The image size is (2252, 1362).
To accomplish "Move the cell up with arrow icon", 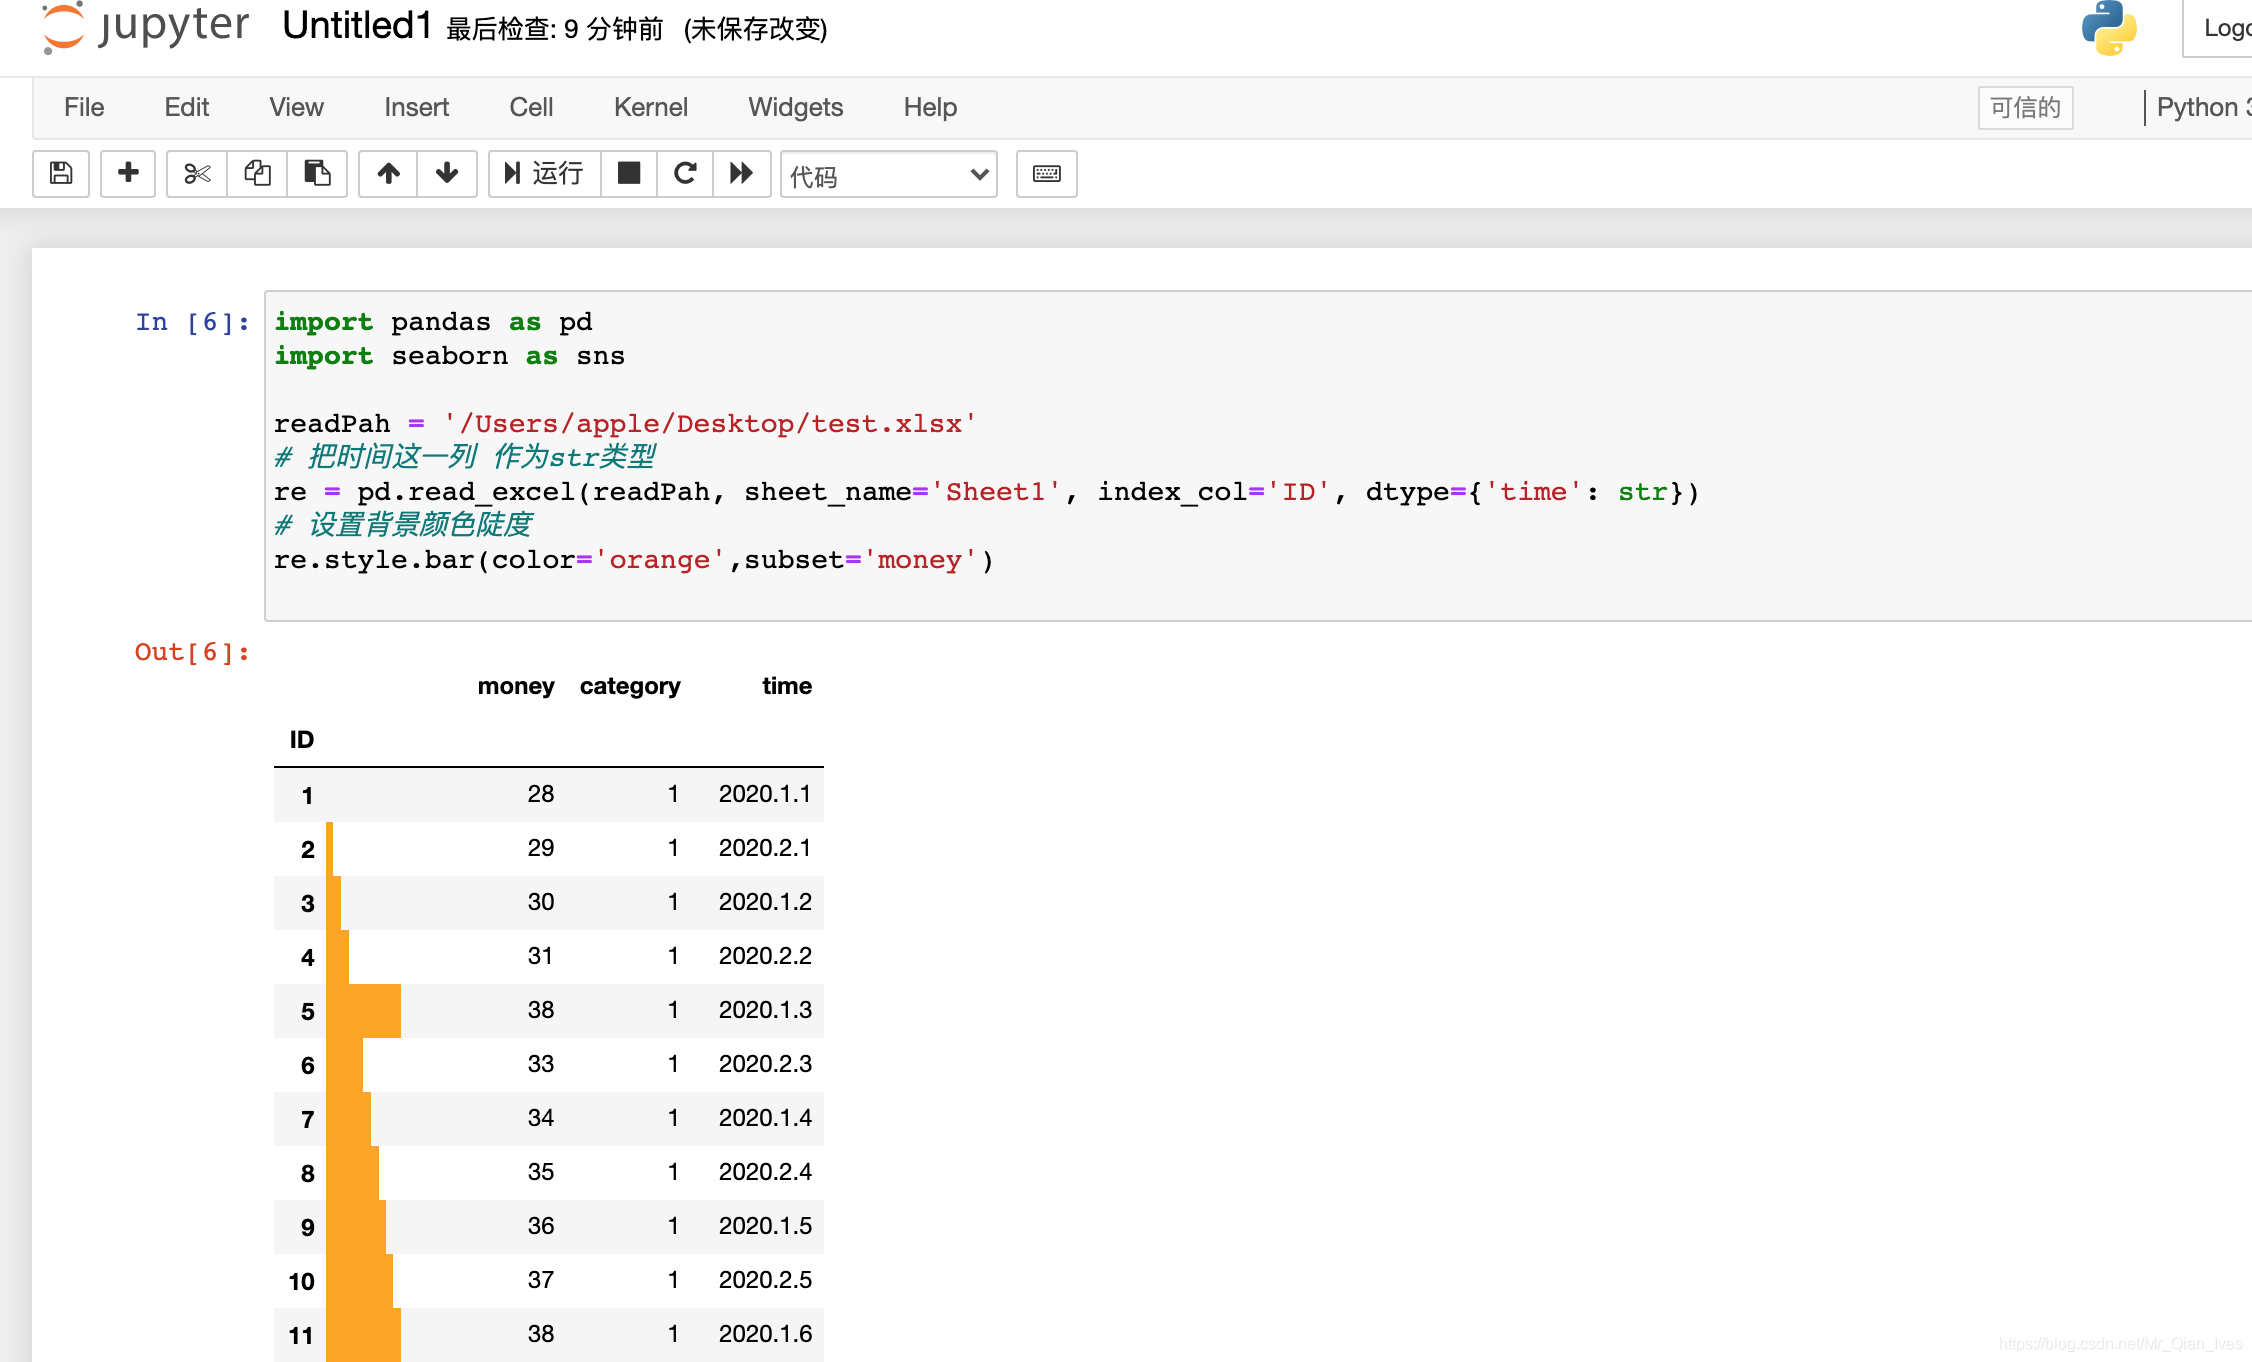I will pyautogui.click(x=388, y=174).
